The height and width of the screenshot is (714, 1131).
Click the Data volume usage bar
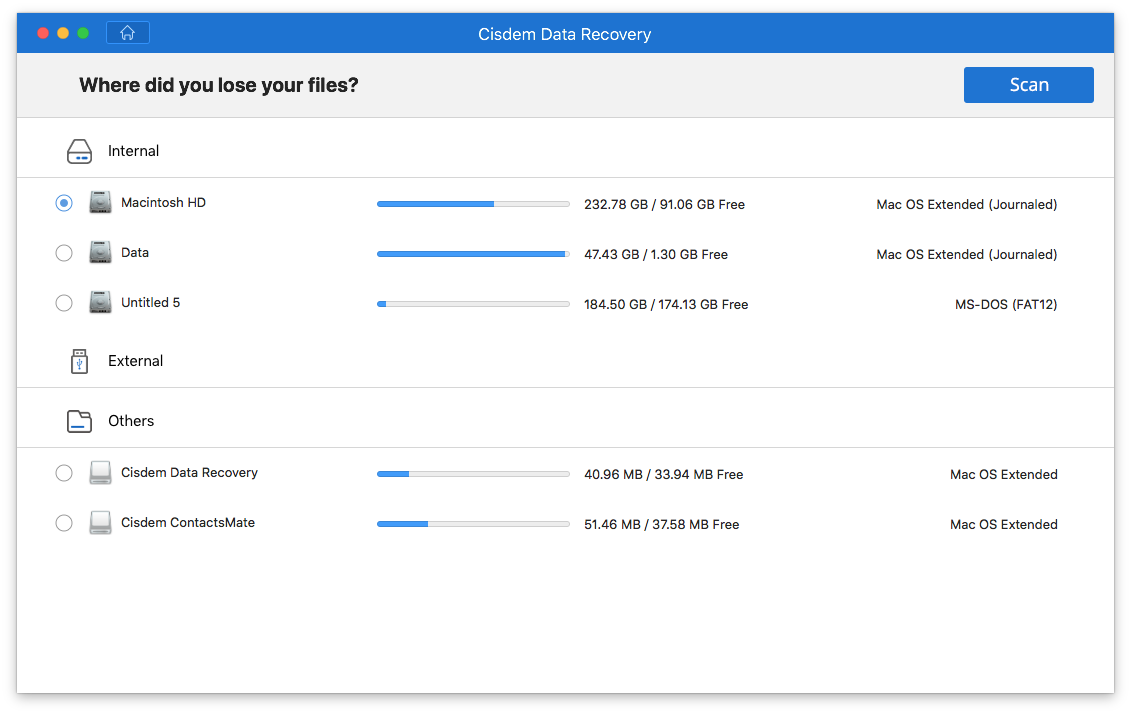point(473,254)
